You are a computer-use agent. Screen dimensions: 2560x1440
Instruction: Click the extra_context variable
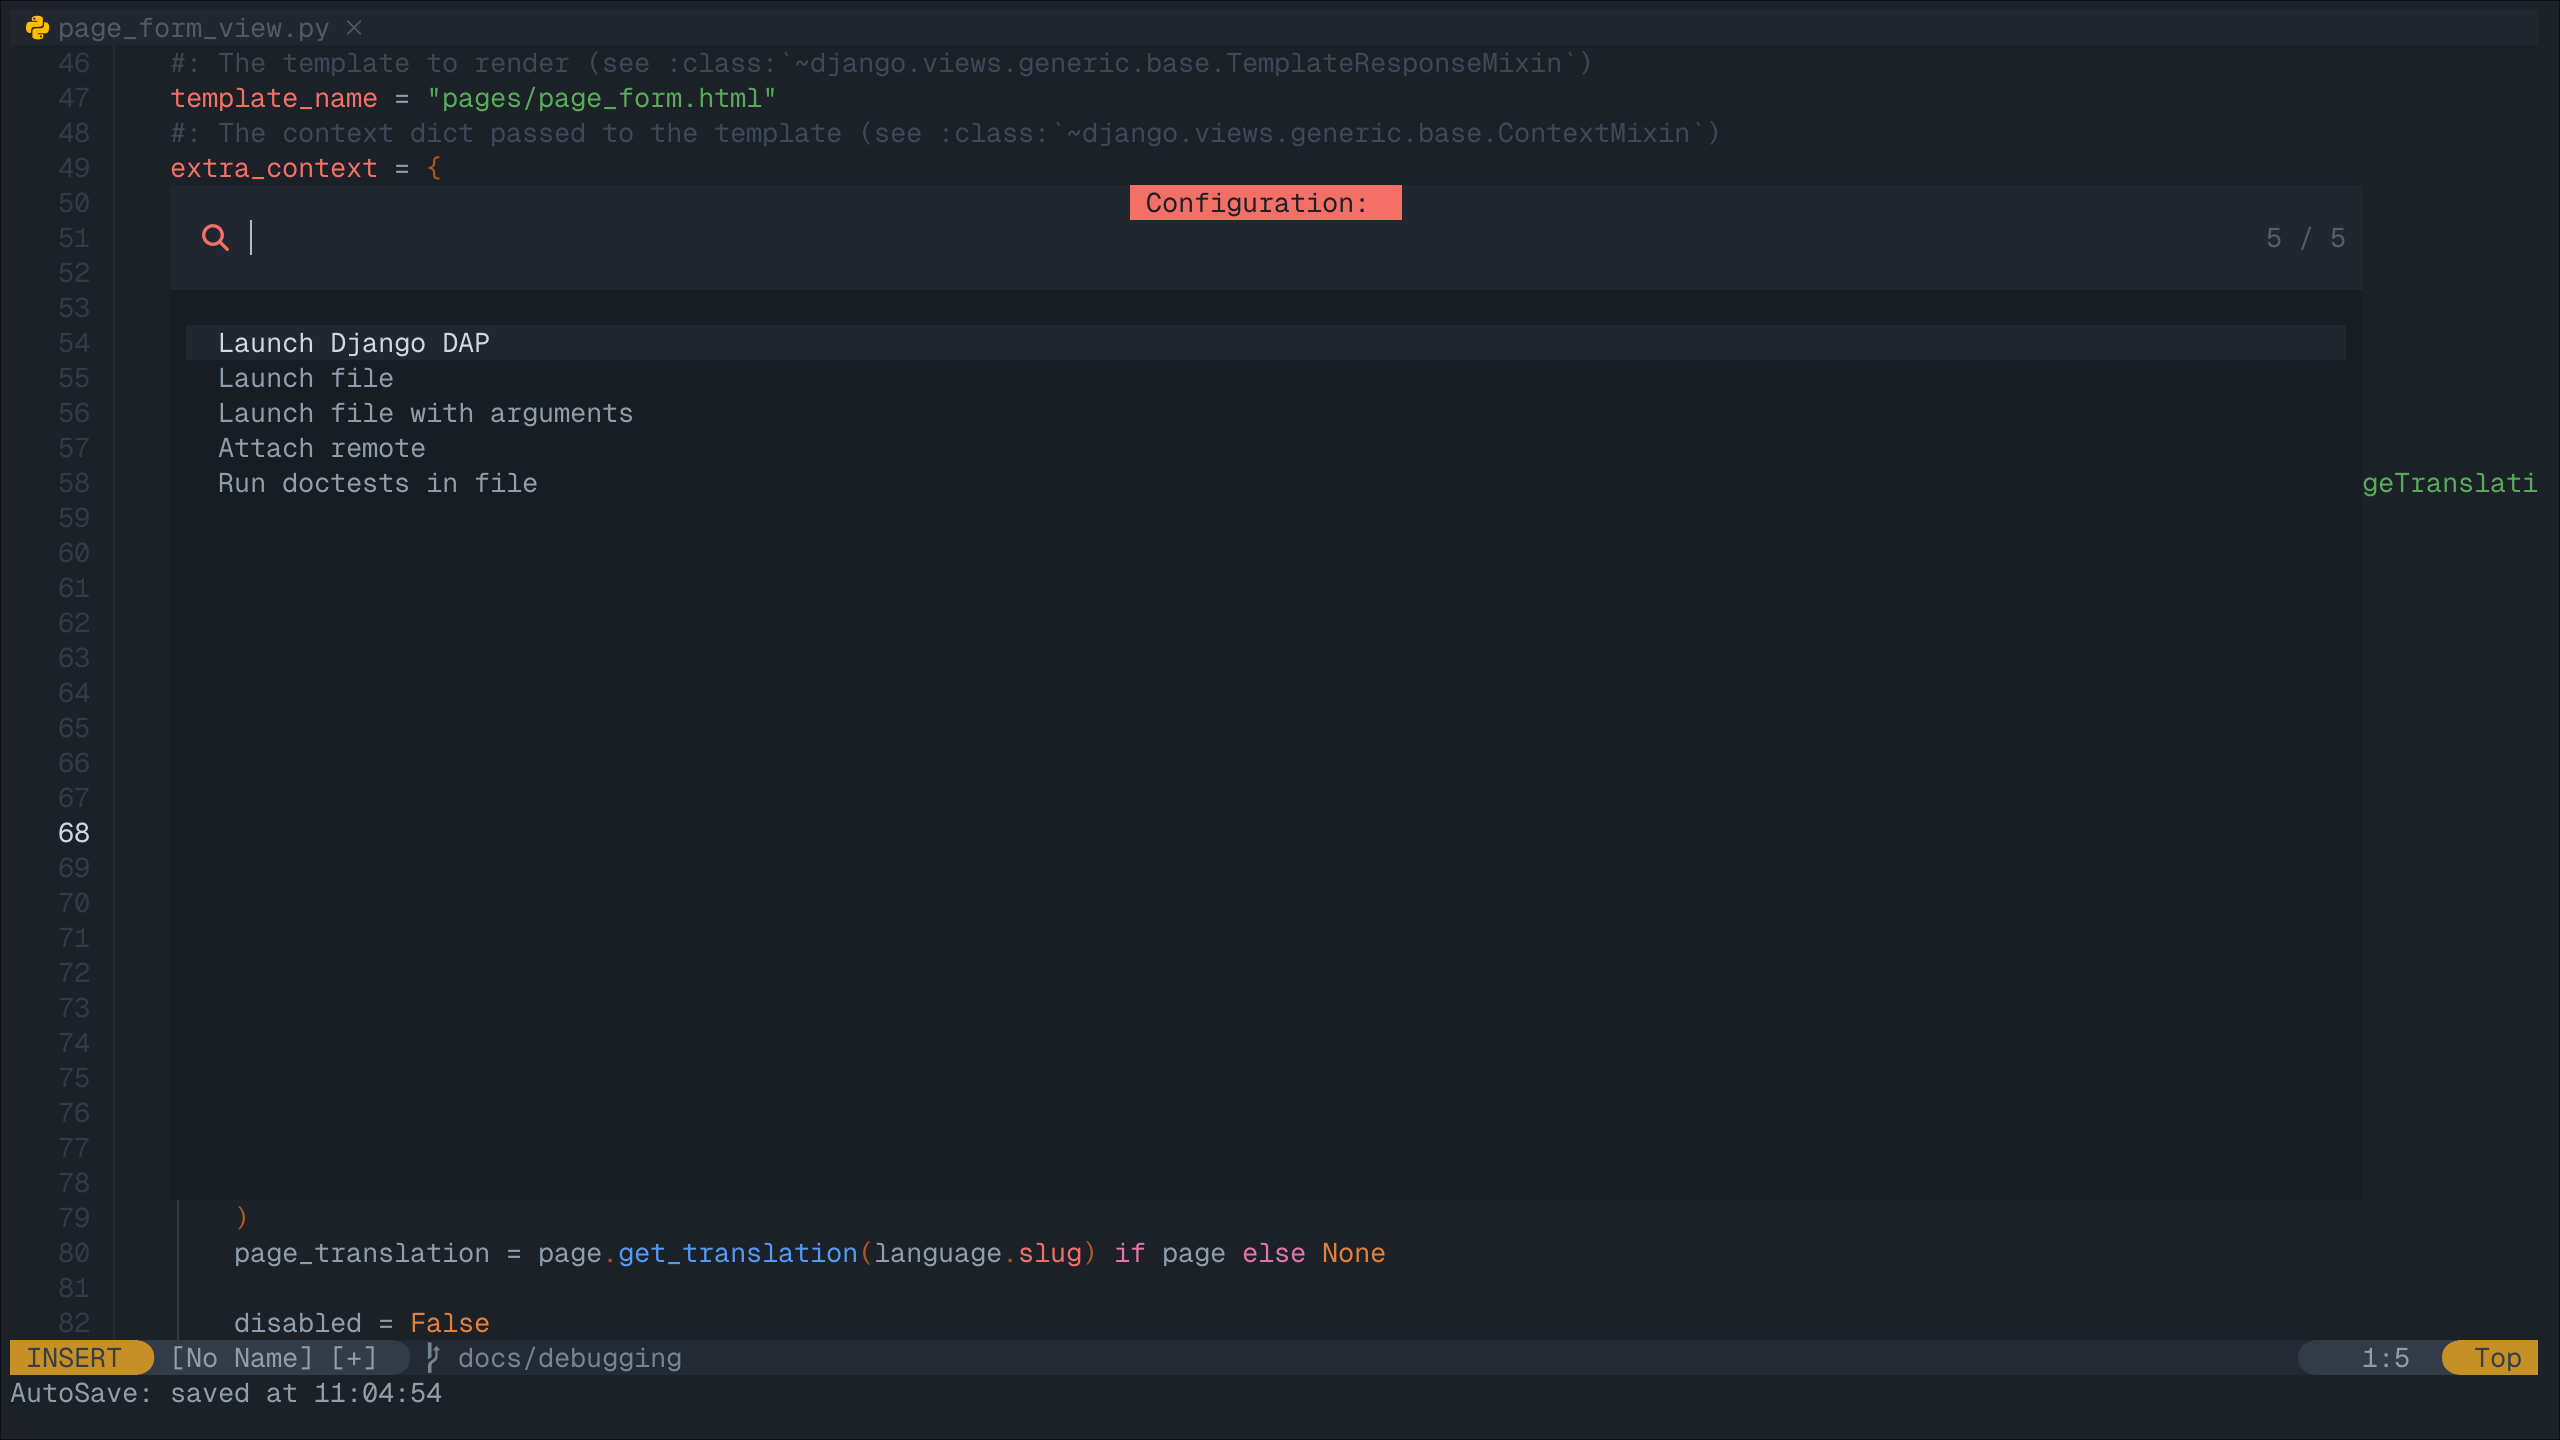(274, 168)
